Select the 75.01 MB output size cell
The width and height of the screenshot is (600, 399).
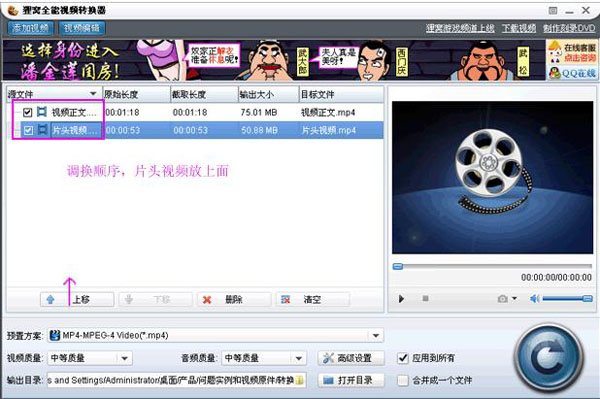click(259, 112)
